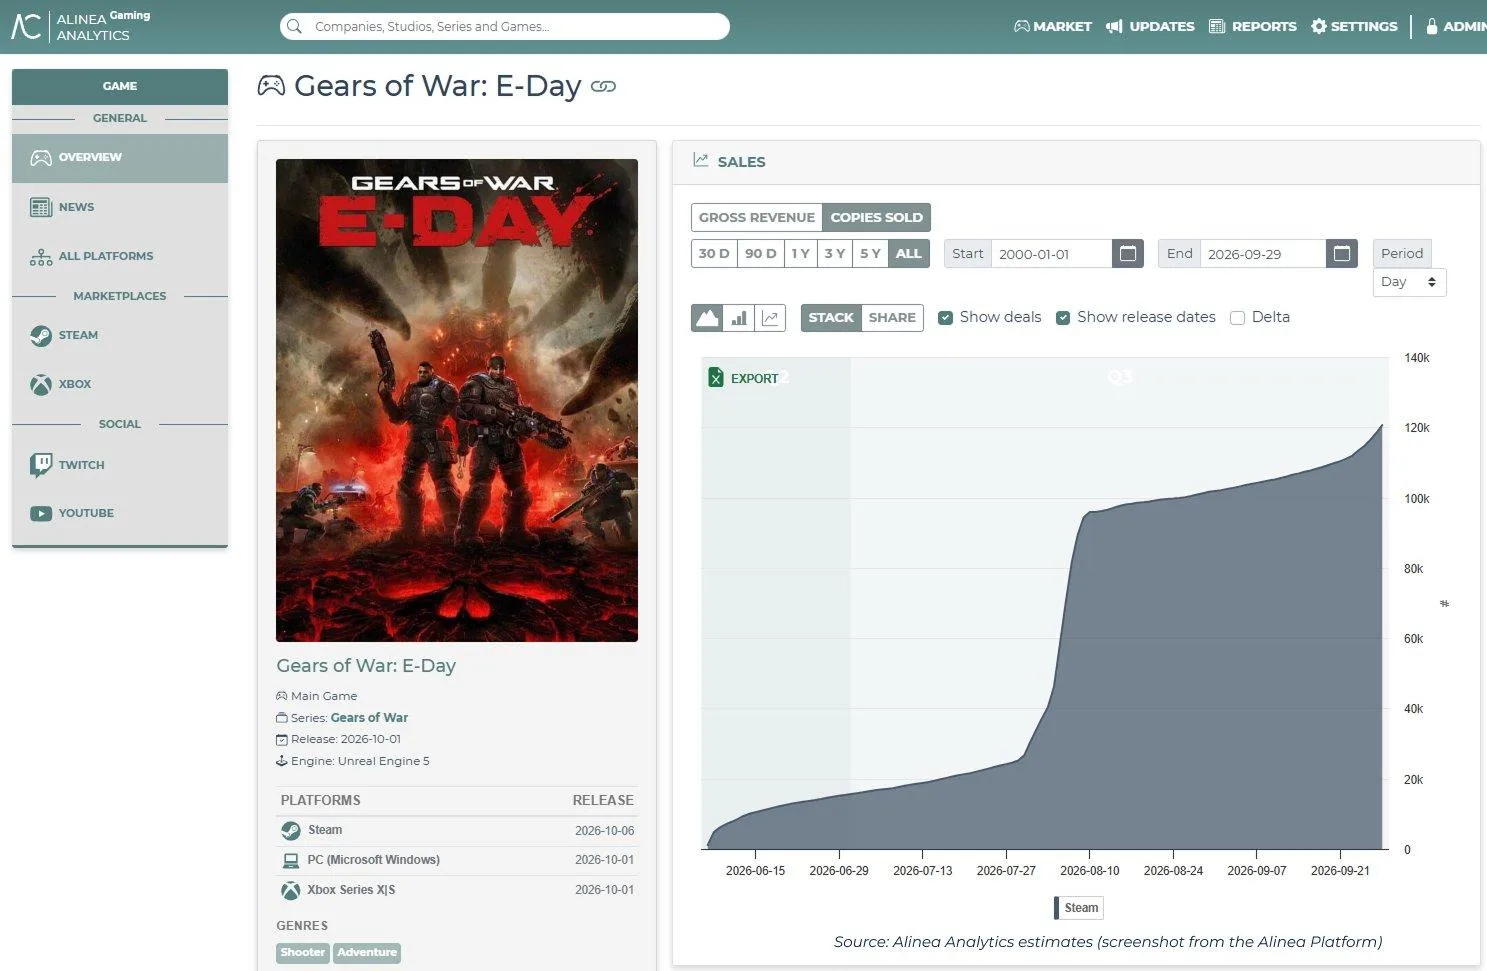Image resolution: width=1487 pixels, height=971 pixels.
Task: Uncheck Show release dates checkbox
Action: pos(1063,318)
